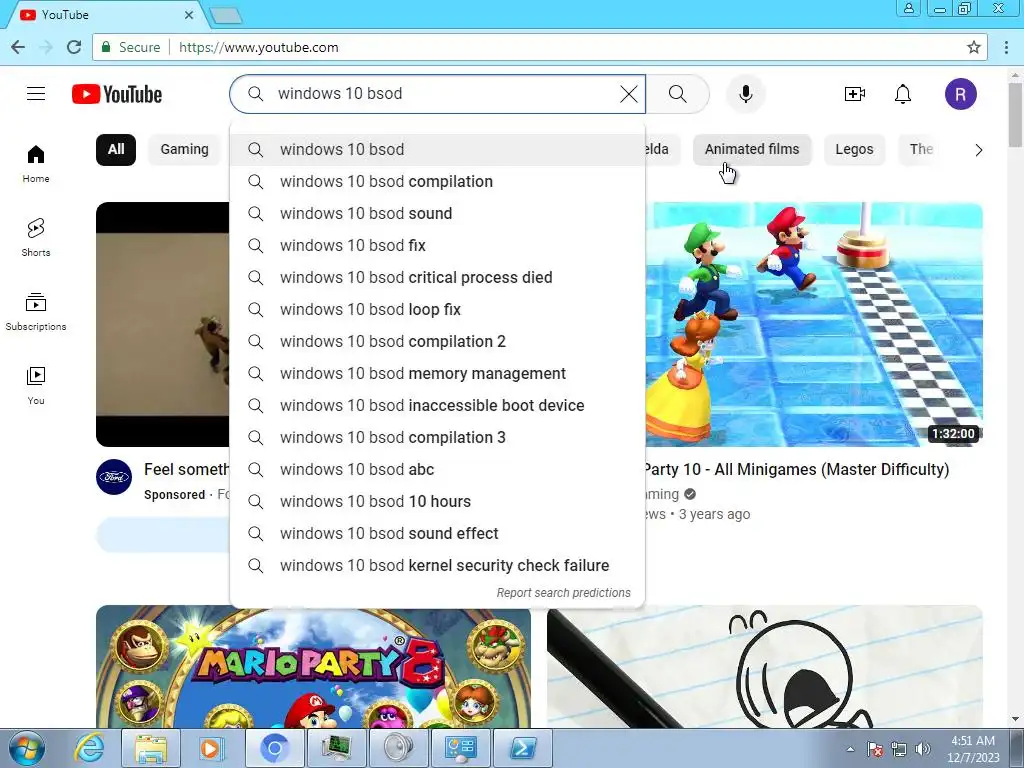
Task: Open the You section in the sidebar
Action: [x=36, y=385]
